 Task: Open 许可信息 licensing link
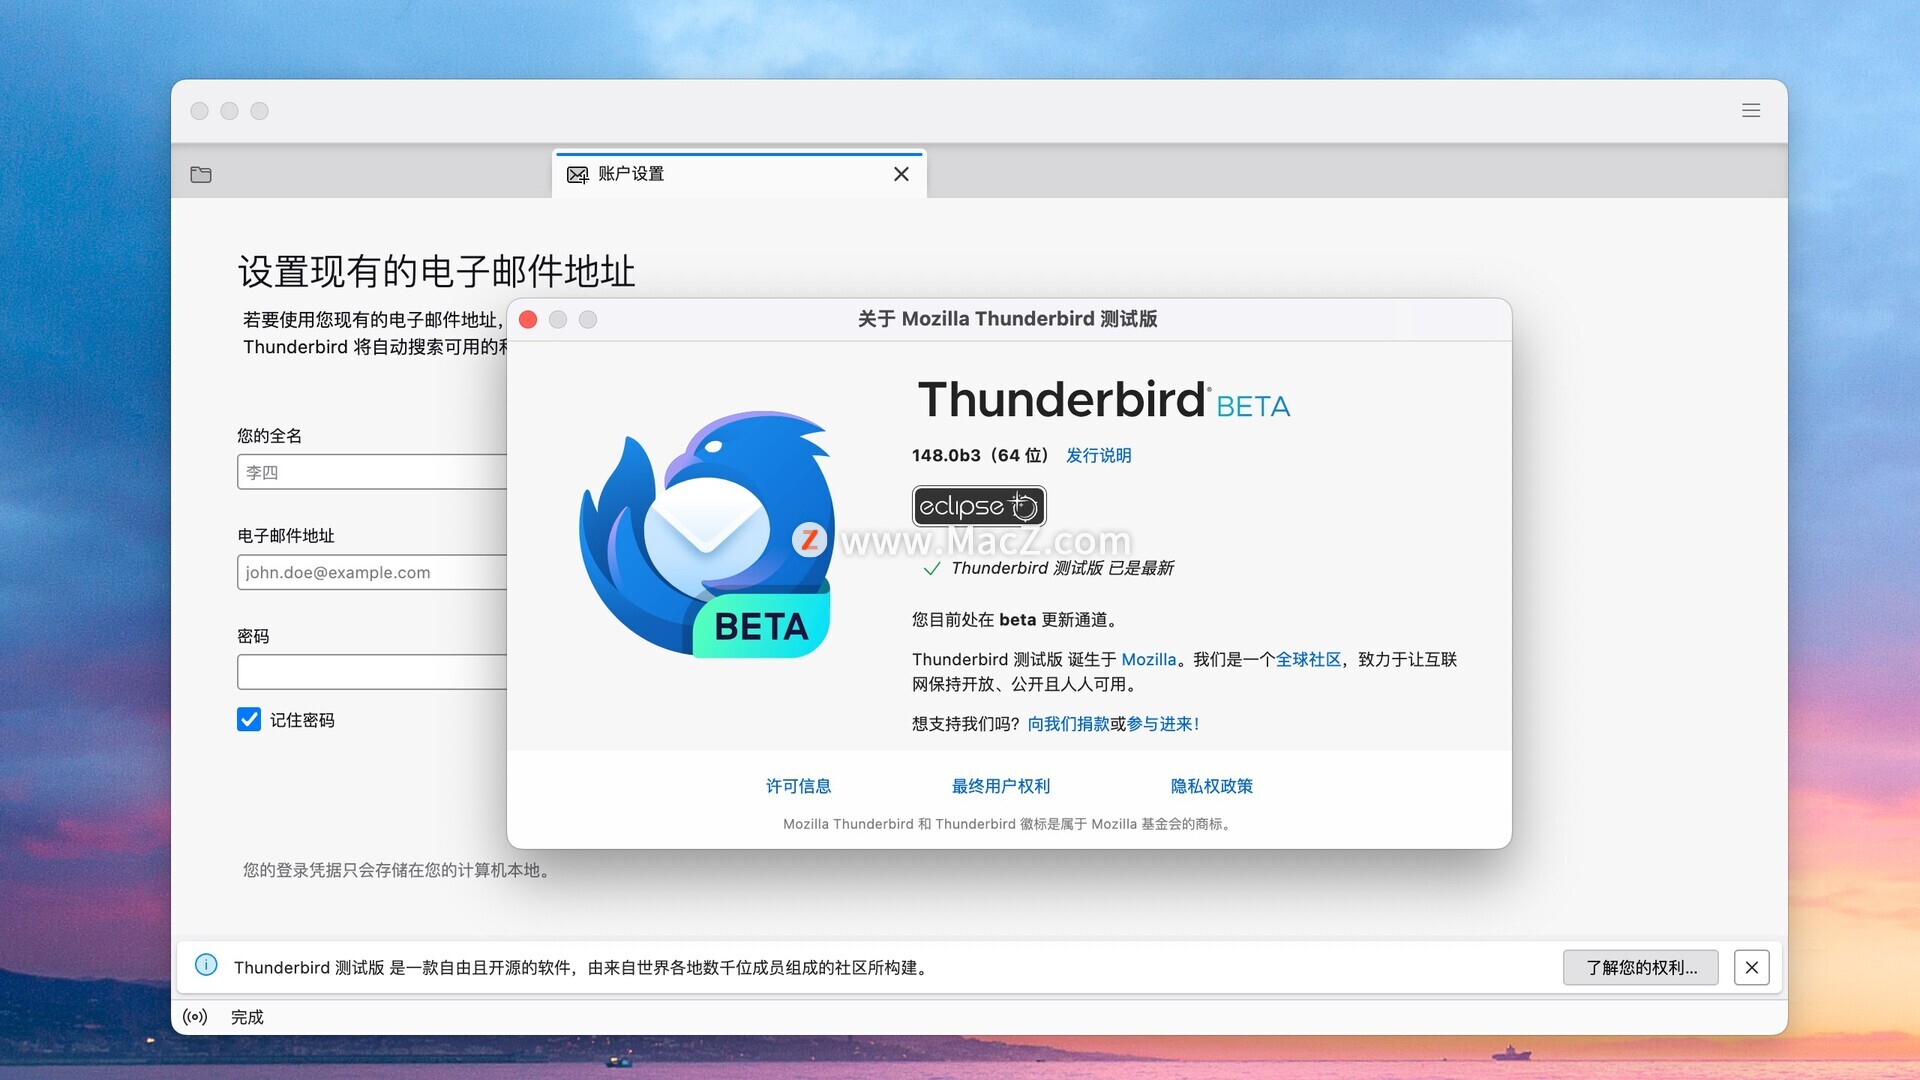click(x=798, y=786)
